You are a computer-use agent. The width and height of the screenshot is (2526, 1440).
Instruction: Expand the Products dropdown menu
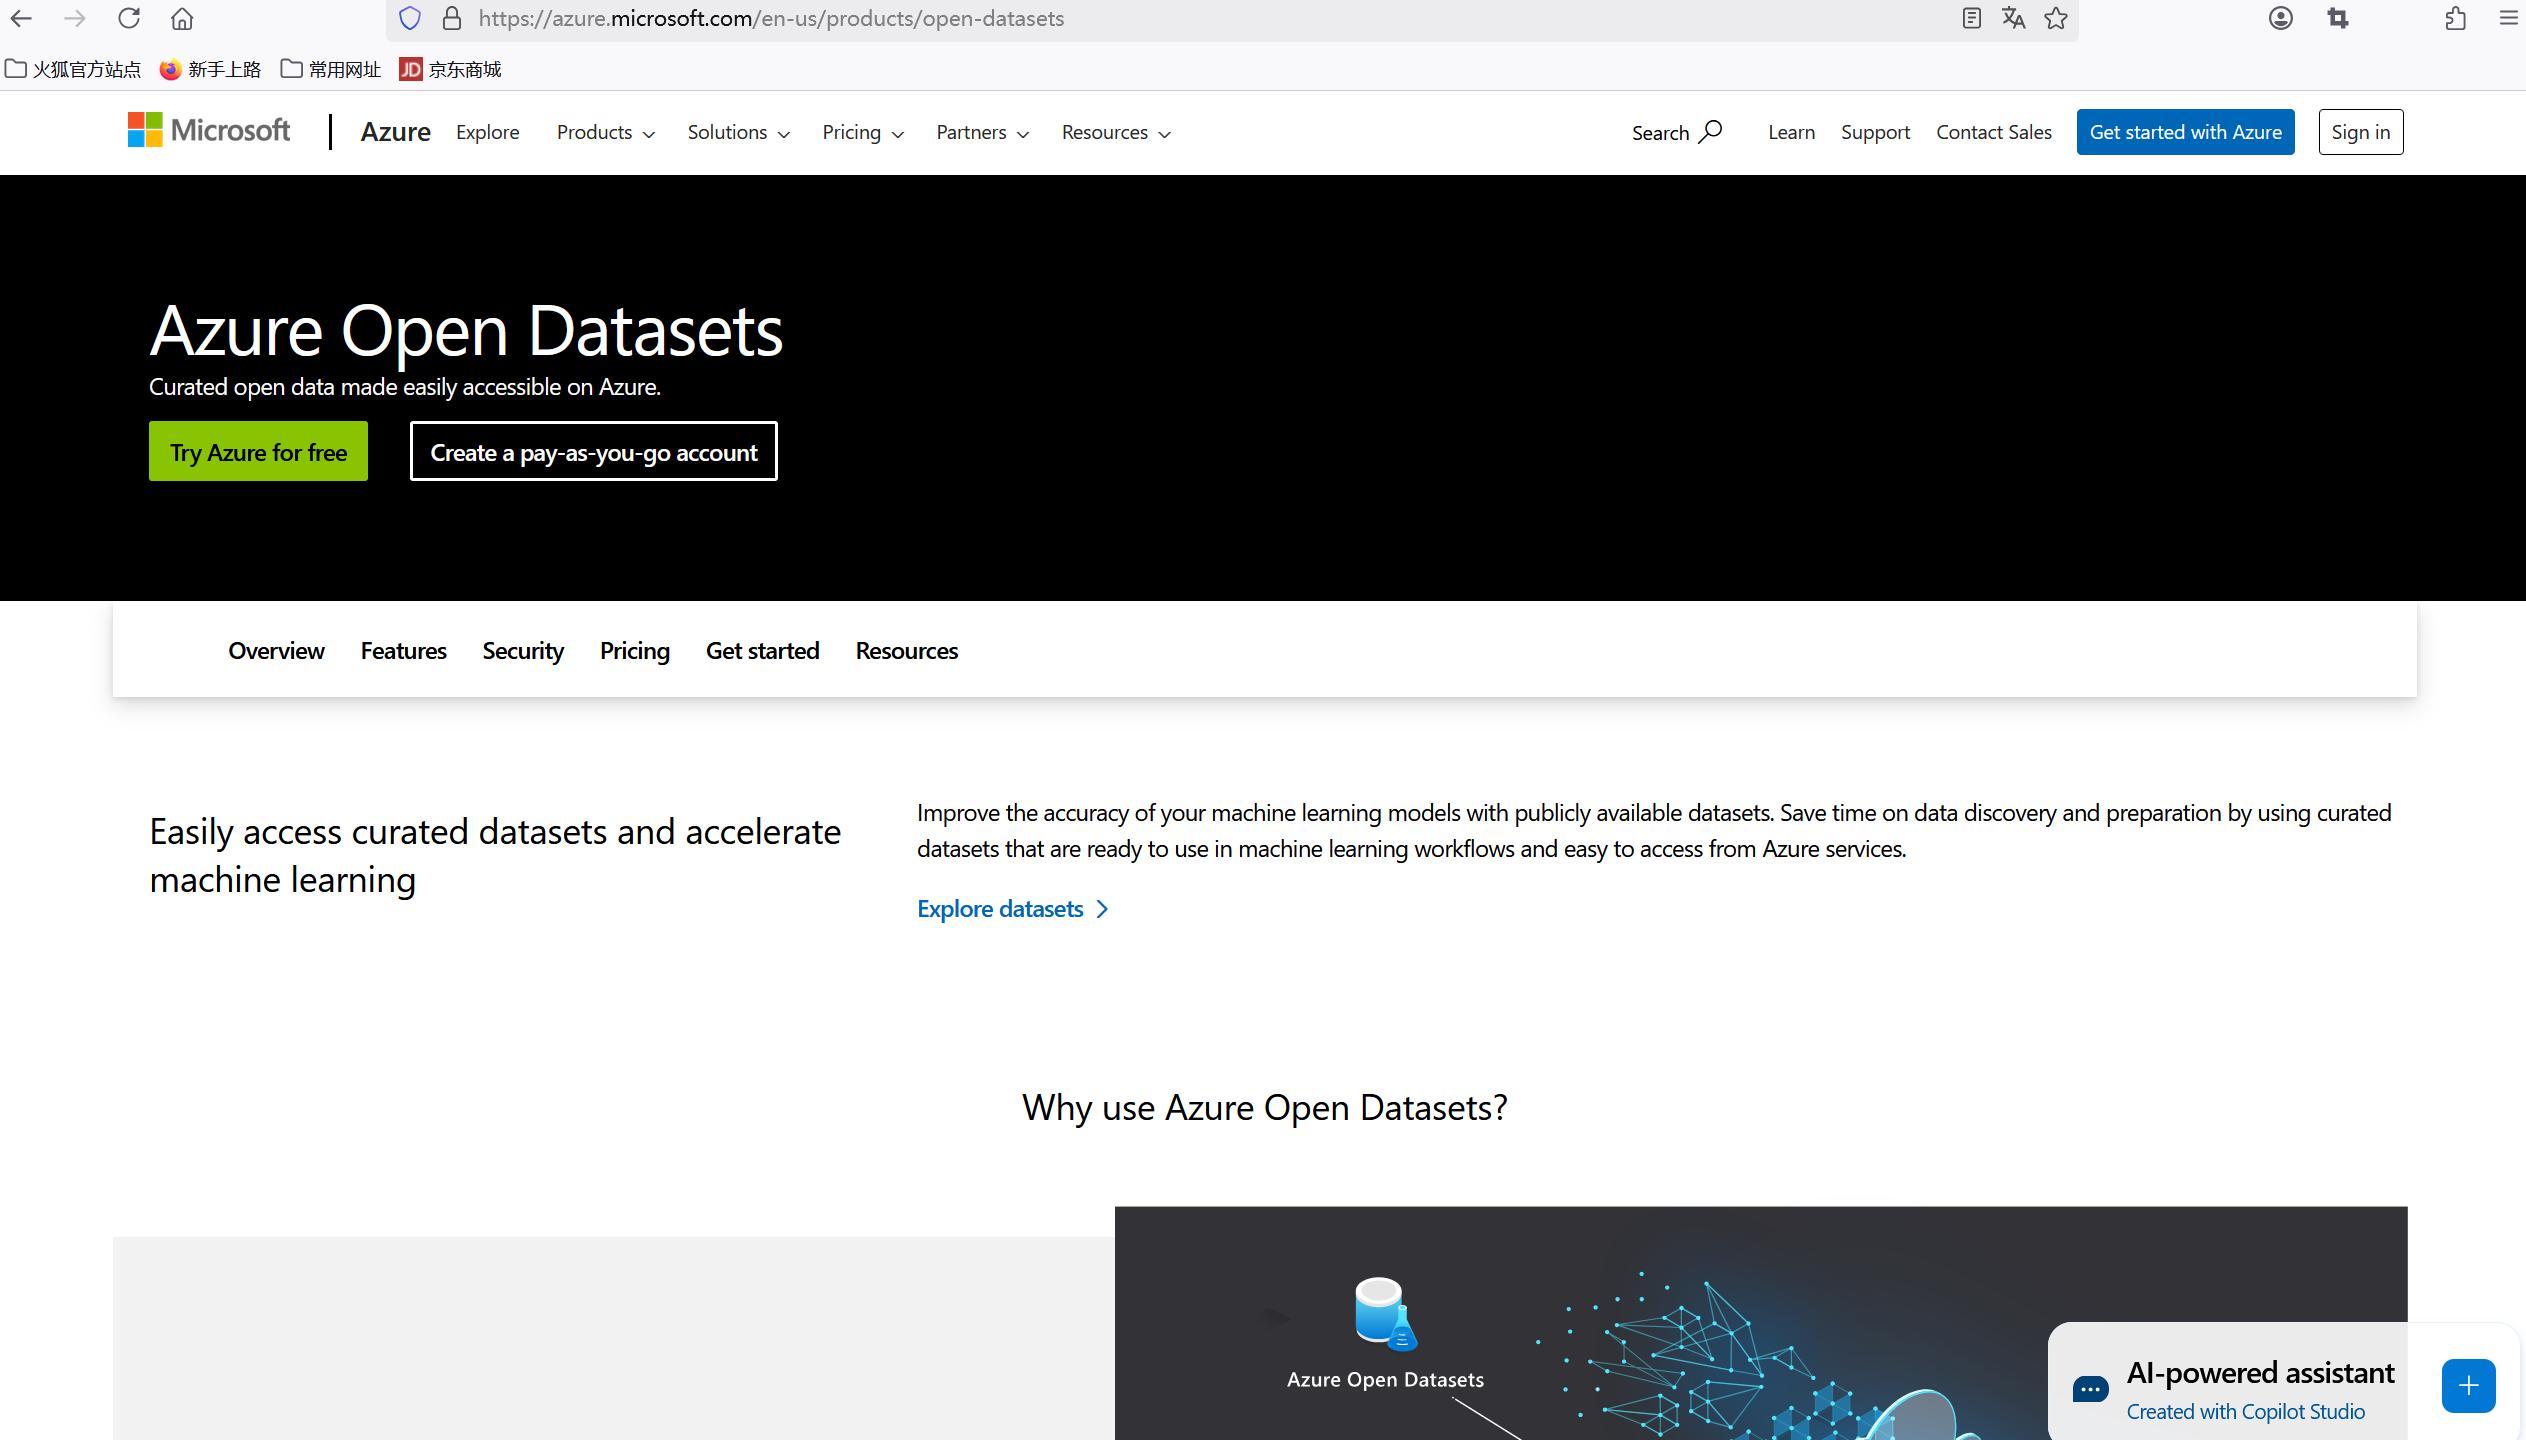tap(606, 132)
